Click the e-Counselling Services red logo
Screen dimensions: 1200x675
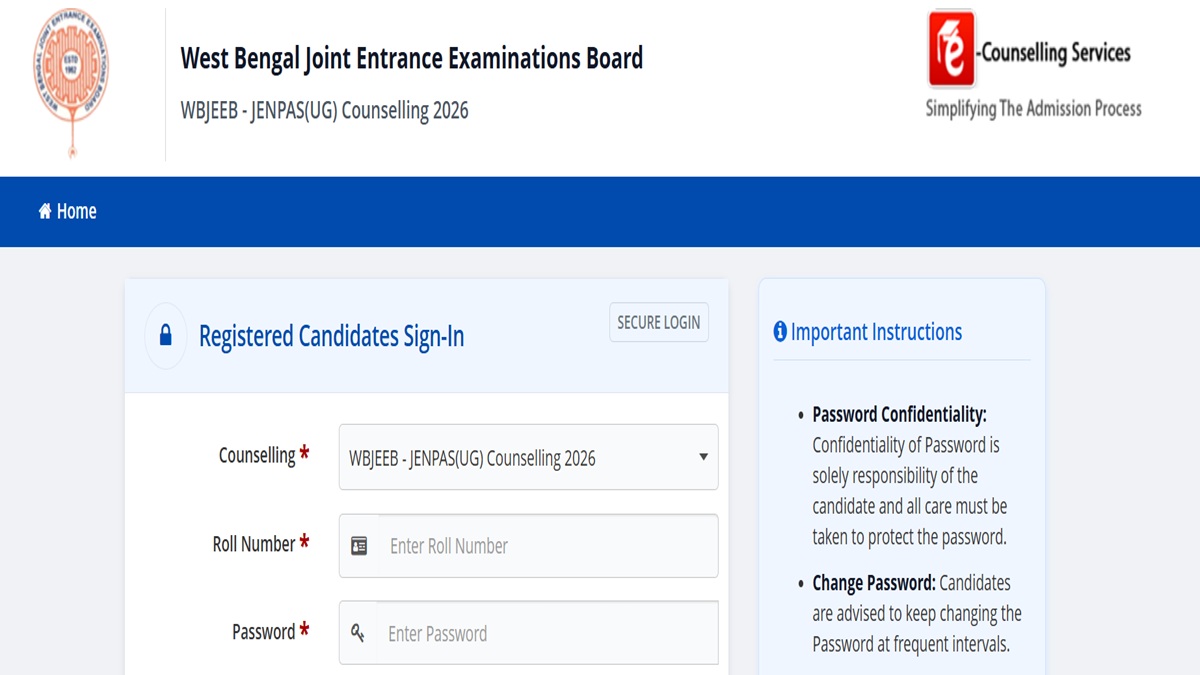[951, 49]
